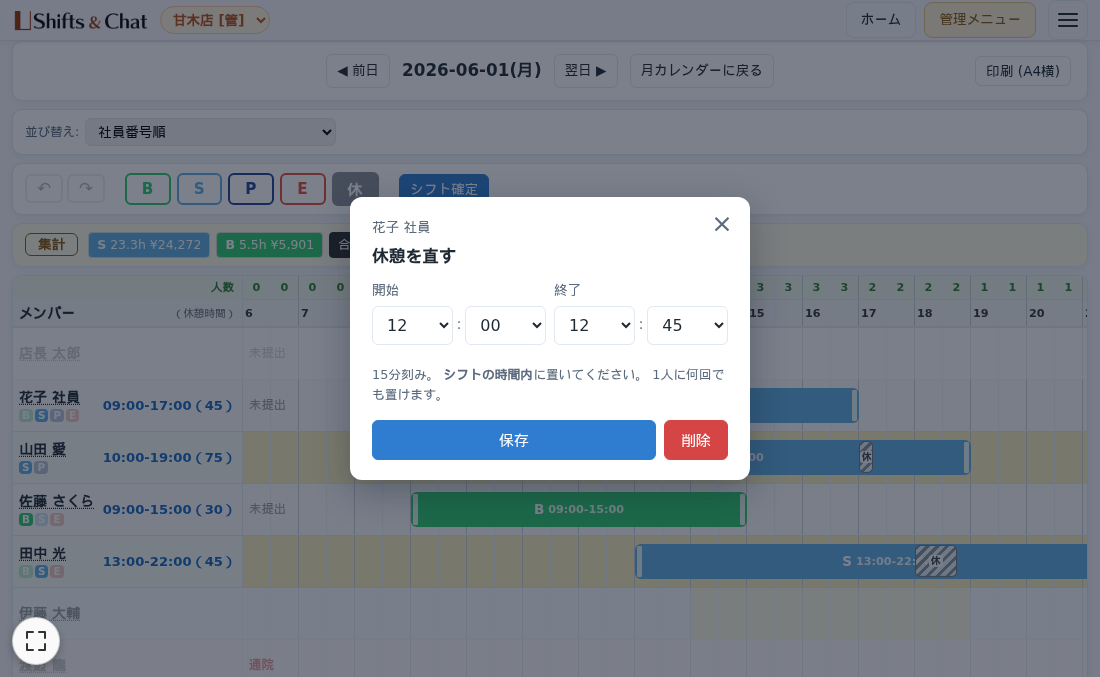The width and height of the screenshot is (1100, 677).
Task: Click the 削除 delete button
Action: (696, 440)
